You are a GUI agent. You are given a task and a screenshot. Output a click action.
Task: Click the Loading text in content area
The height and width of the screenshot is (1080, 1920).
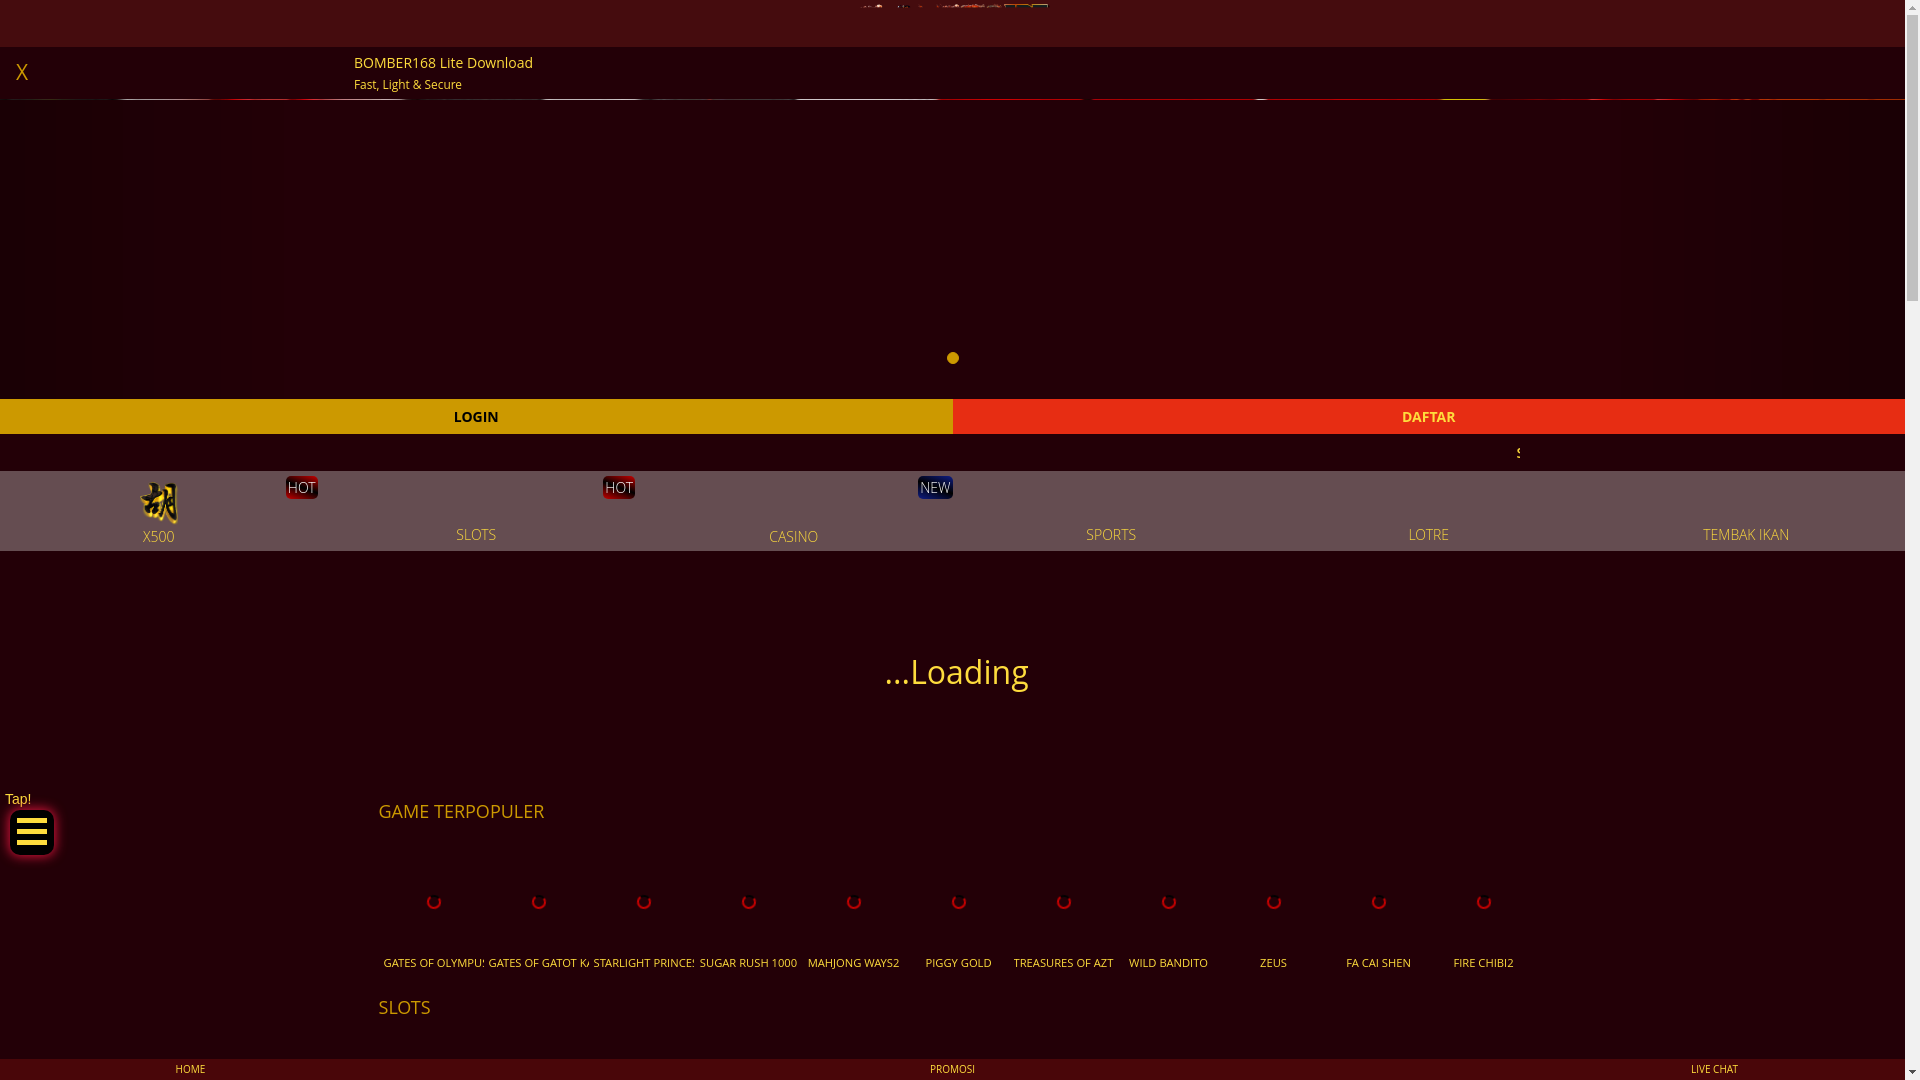[x=957, y=672]
